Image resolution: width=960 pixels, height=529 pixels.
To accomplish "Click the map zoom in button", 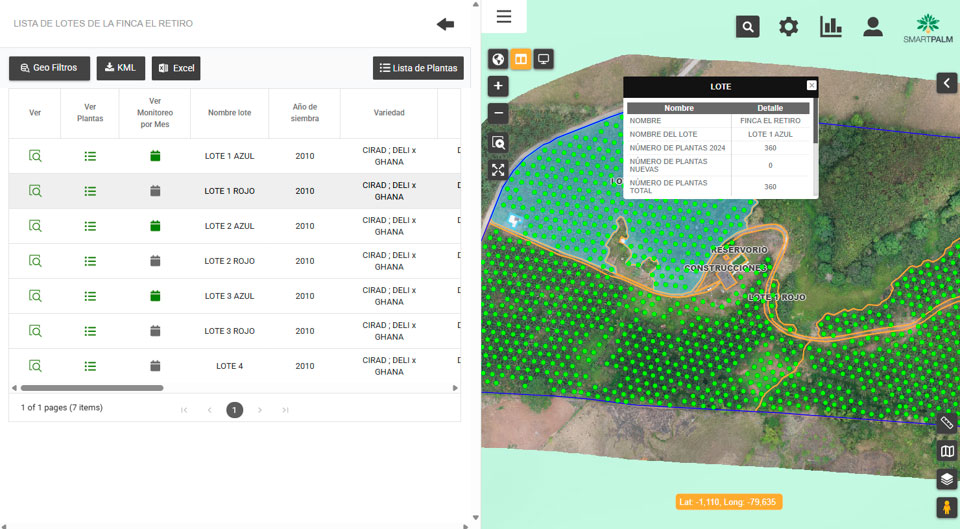I will pos(498,86).
